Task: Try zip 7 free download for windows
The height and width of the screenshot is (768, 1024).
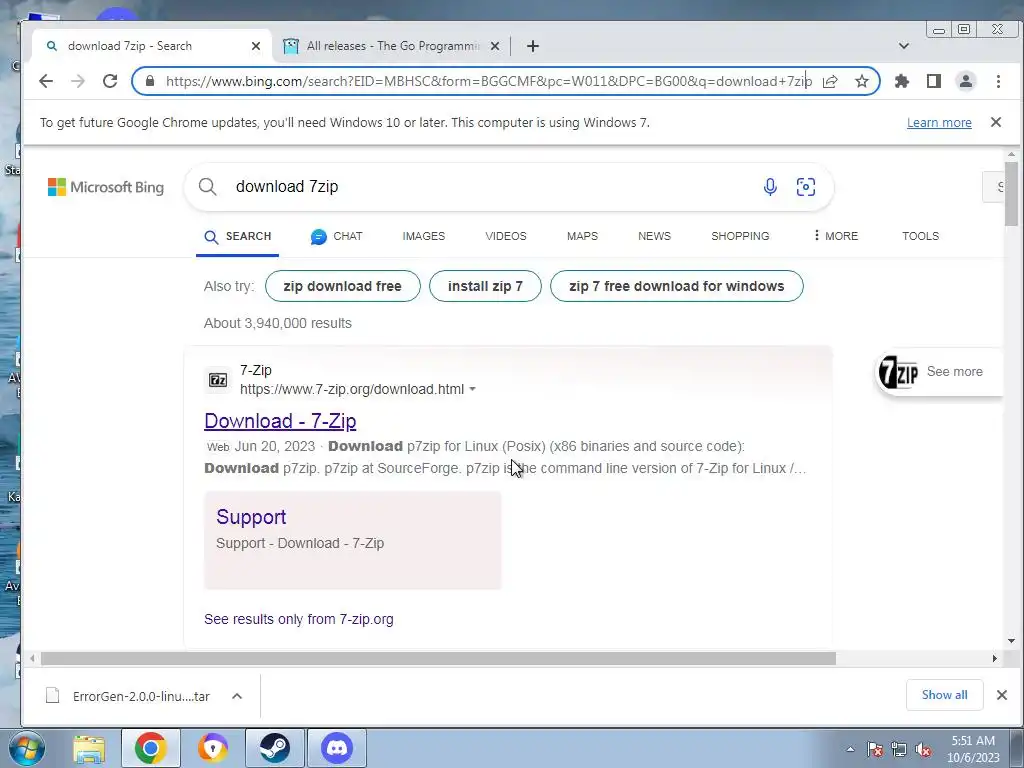Action: 677,286
